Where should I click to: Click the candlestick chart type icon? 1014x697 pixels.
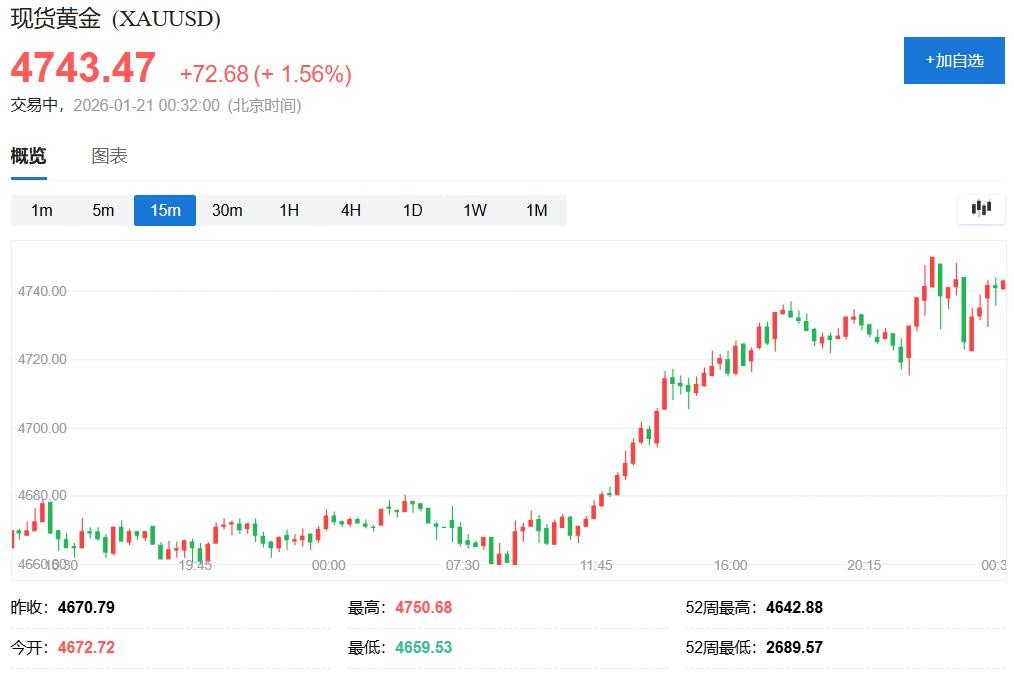pyautogui.click(x=981, y=209)
